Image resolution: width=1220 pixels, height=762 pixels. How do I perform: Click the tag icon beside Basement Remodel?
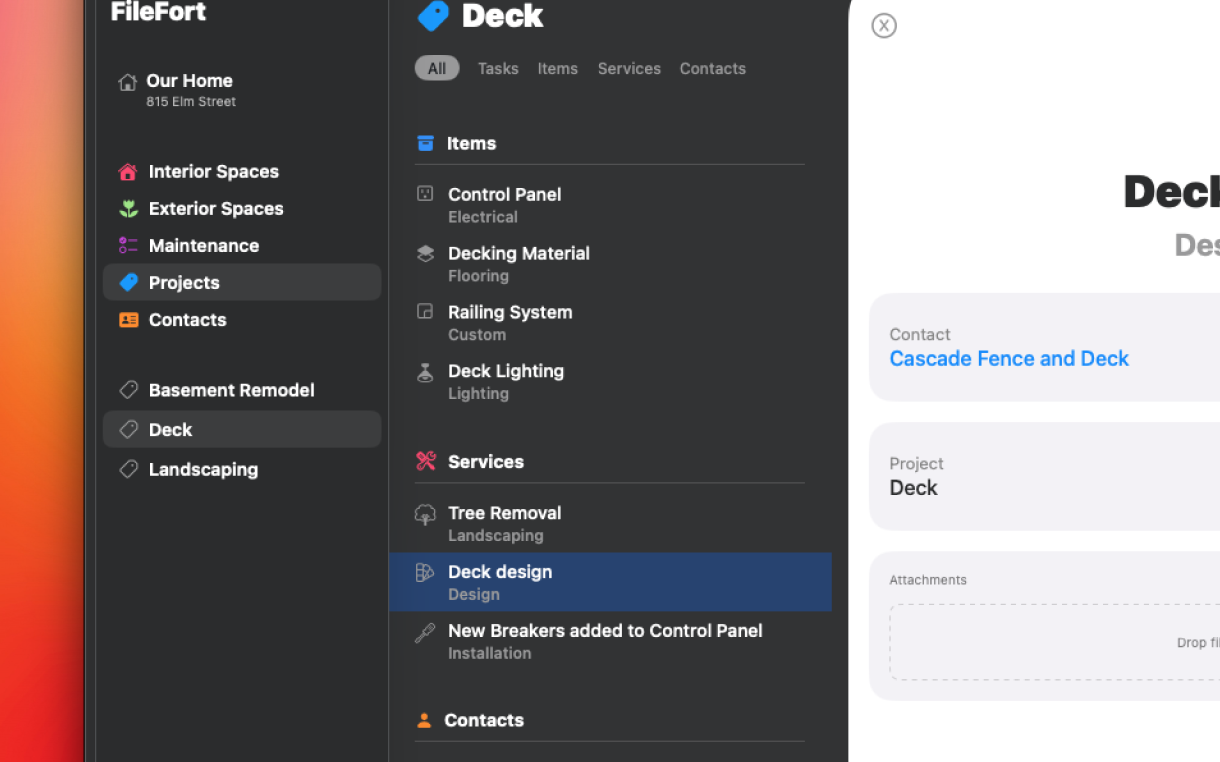128,390
